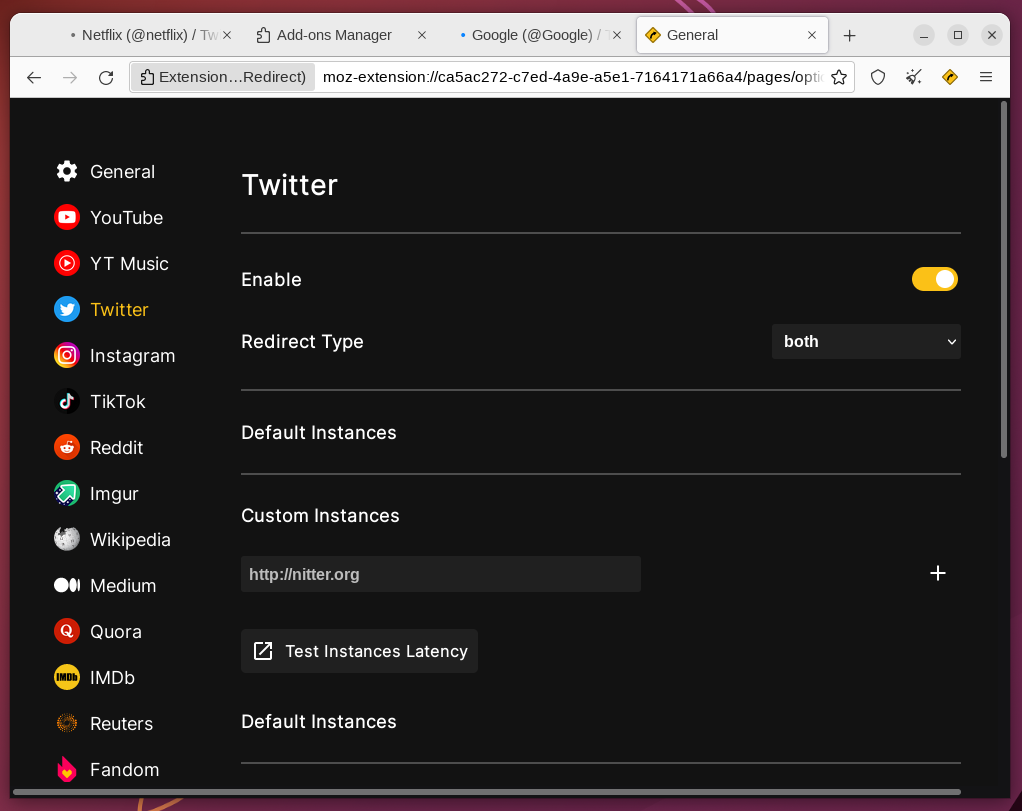
Task: Open the TikTok icon entry
Action: [66, 402]
